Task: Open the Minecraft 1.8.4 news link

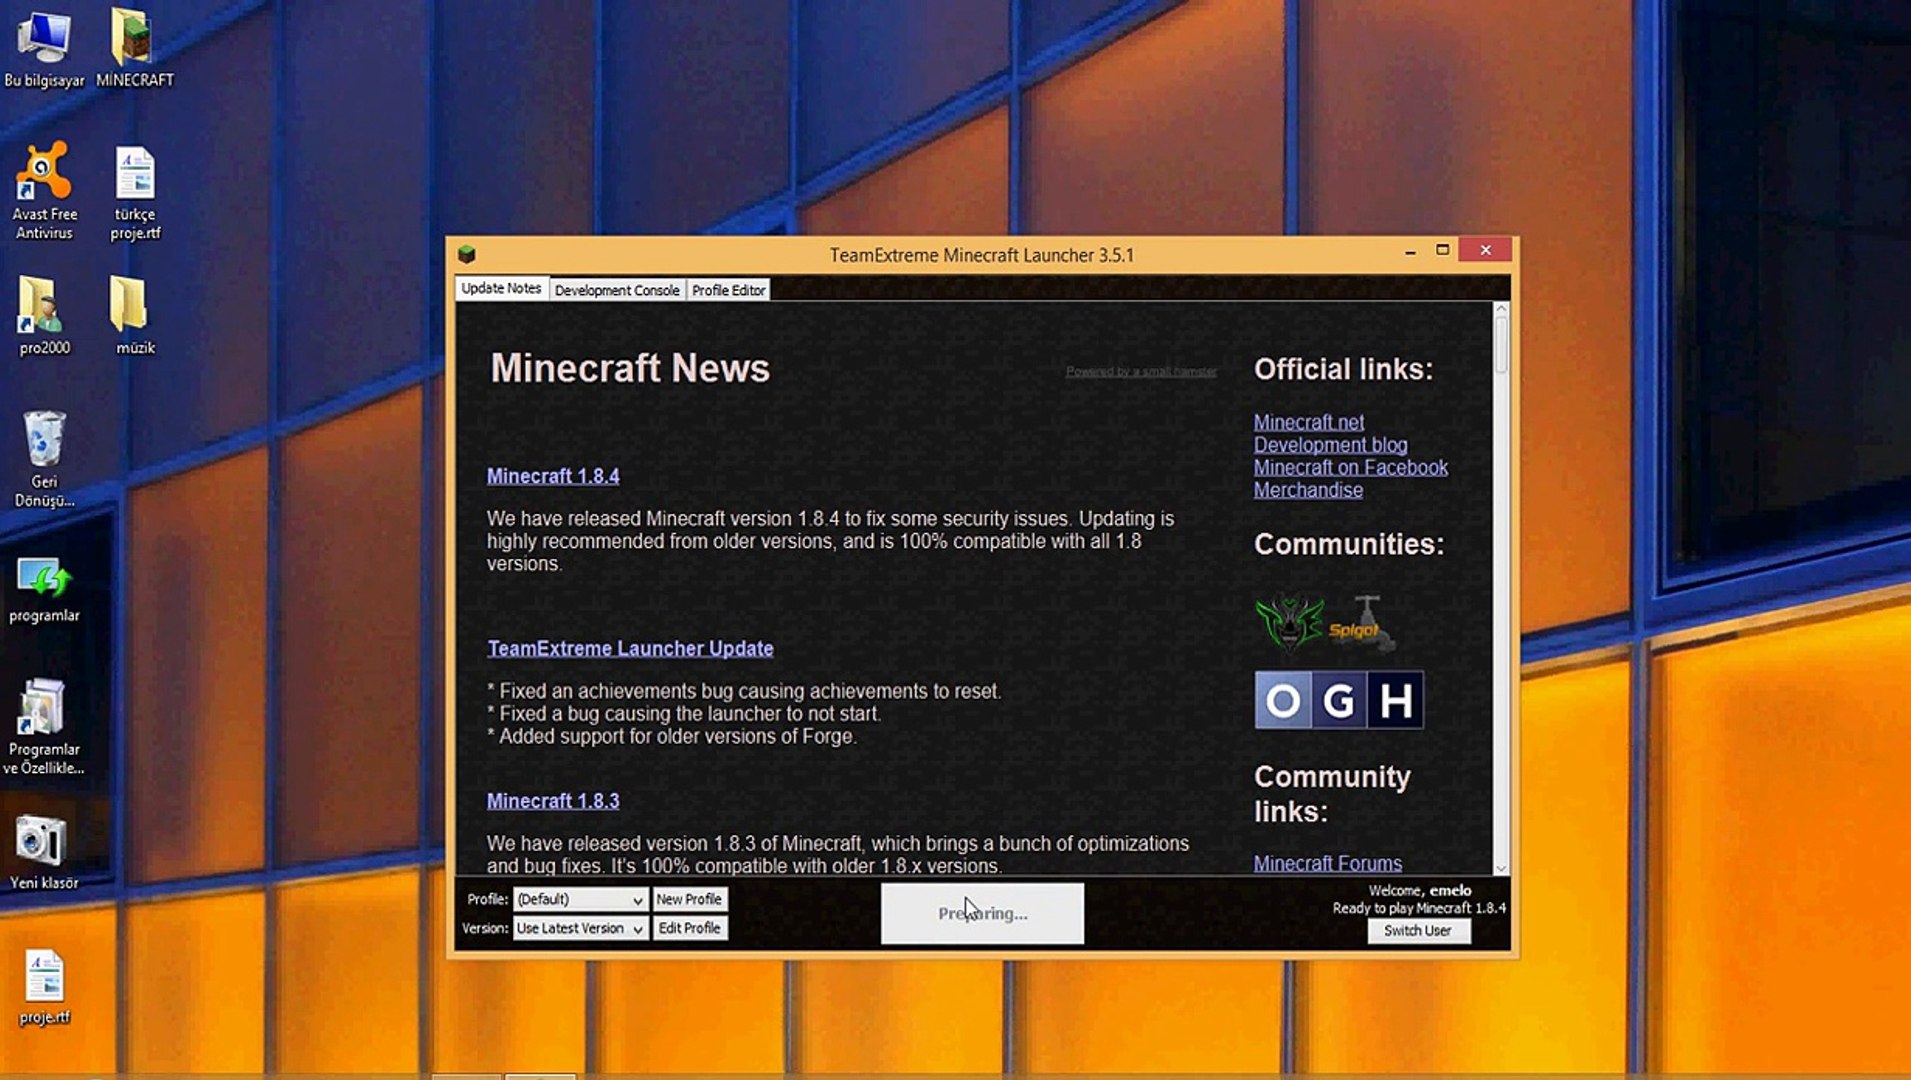Action: 553,476
